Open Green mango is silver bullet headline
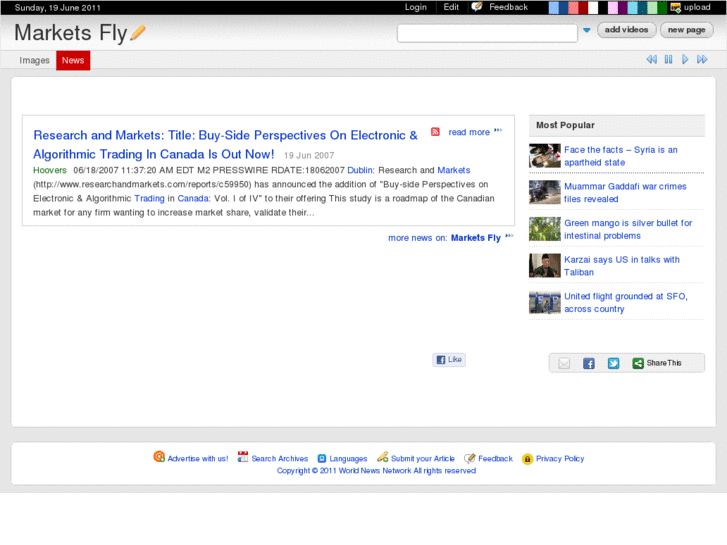 pyautogui.click(x=628, y=229)
